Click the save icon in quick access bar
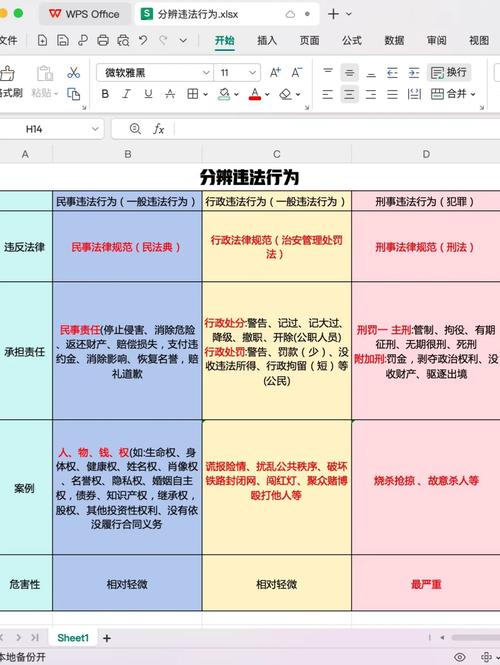 coord(63,40)
